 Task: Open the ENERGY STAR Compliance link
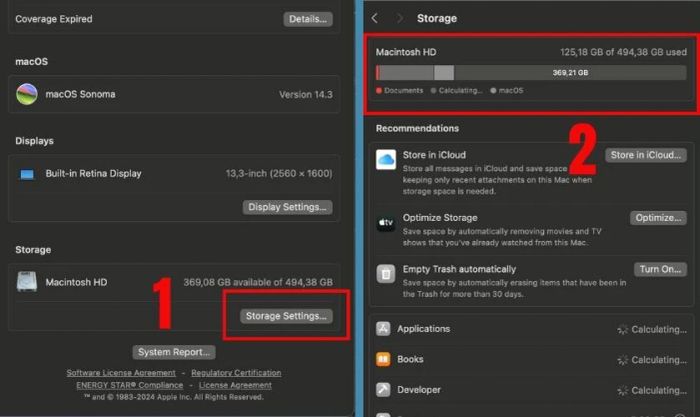pos(129,385)
